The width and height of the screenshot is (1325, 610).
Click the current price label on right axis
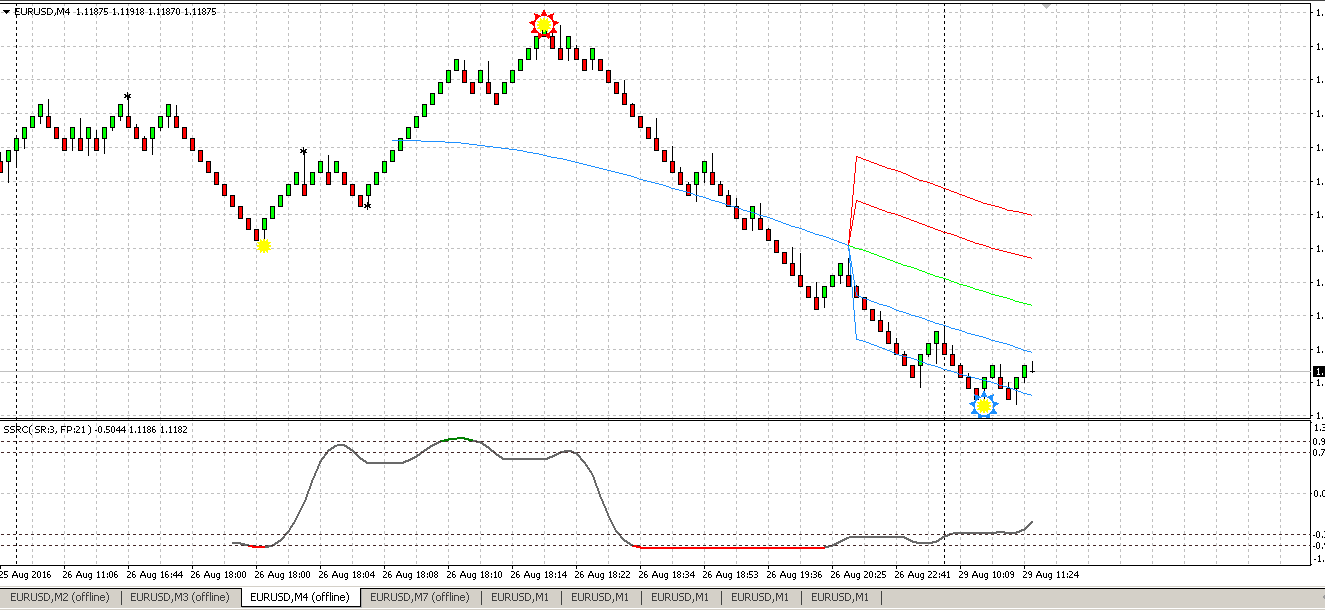1317,372
